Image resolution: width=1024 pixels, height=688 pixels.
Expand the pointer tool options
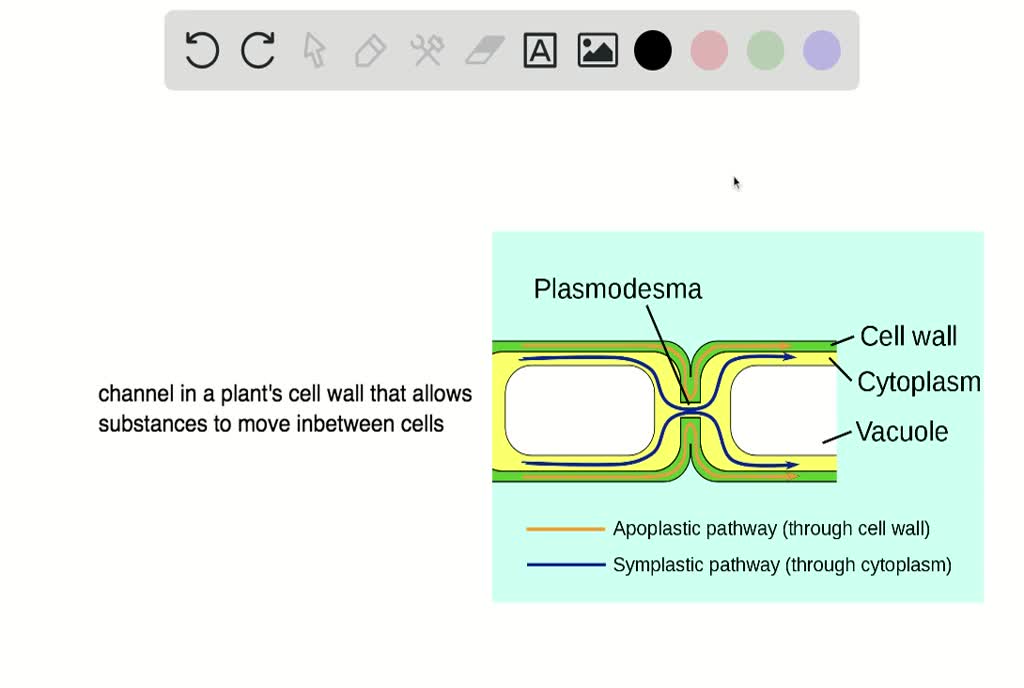click(312, 50)
